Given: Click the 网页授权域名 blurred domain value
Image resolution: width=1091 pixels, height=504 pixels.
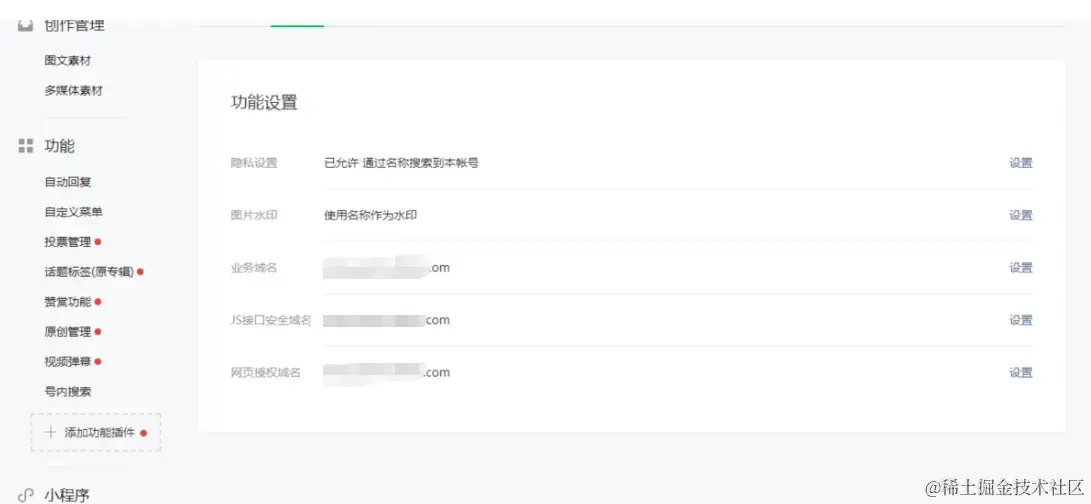Looking at the screenshot, I should pyautogui.click(x=386, y=372).
